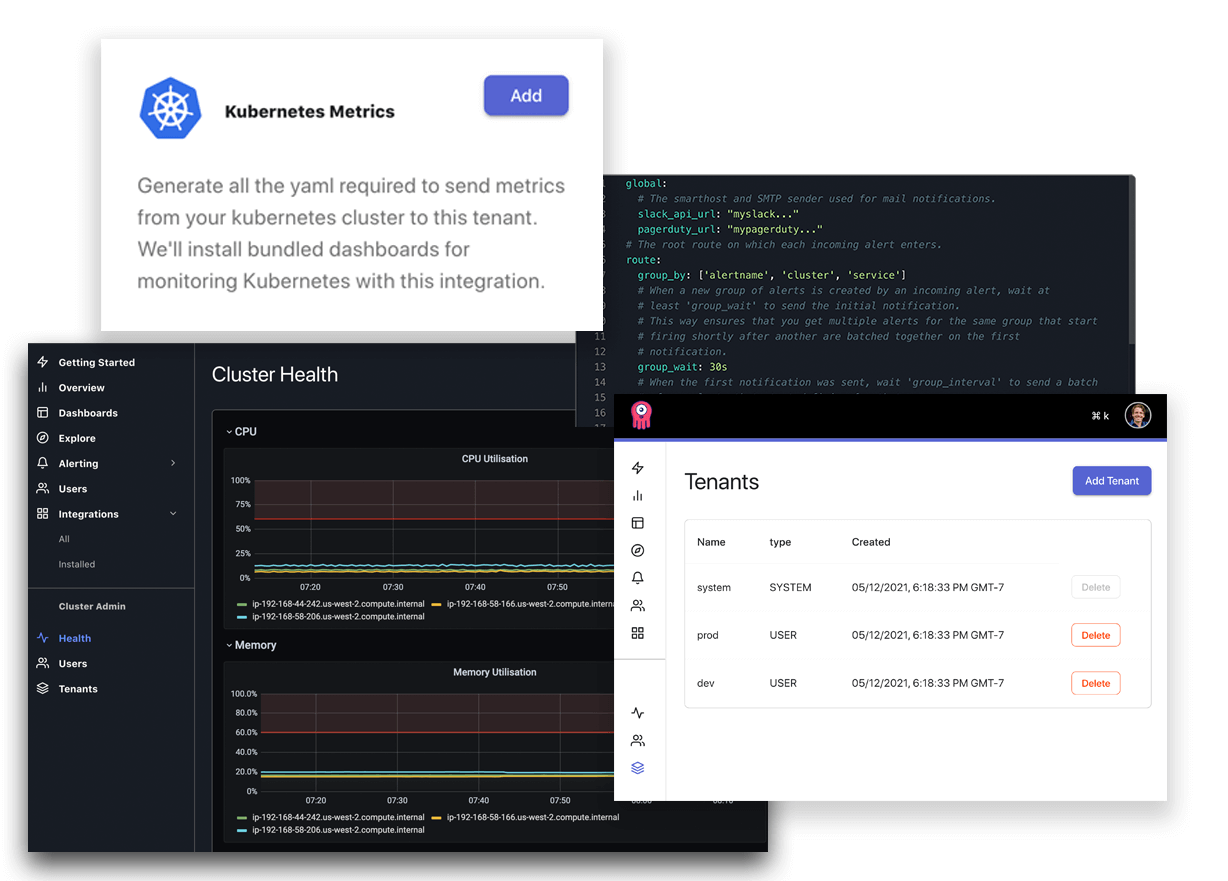
Task: Toggle ip-192-168-58-166 series in CPU legend
Action: point(524,604)
